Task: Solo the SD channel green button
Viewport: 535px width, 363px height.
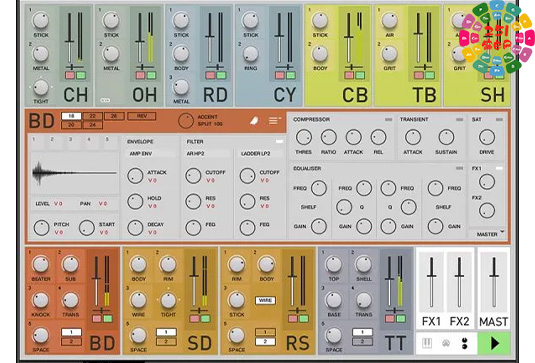Action: (205, 319)
